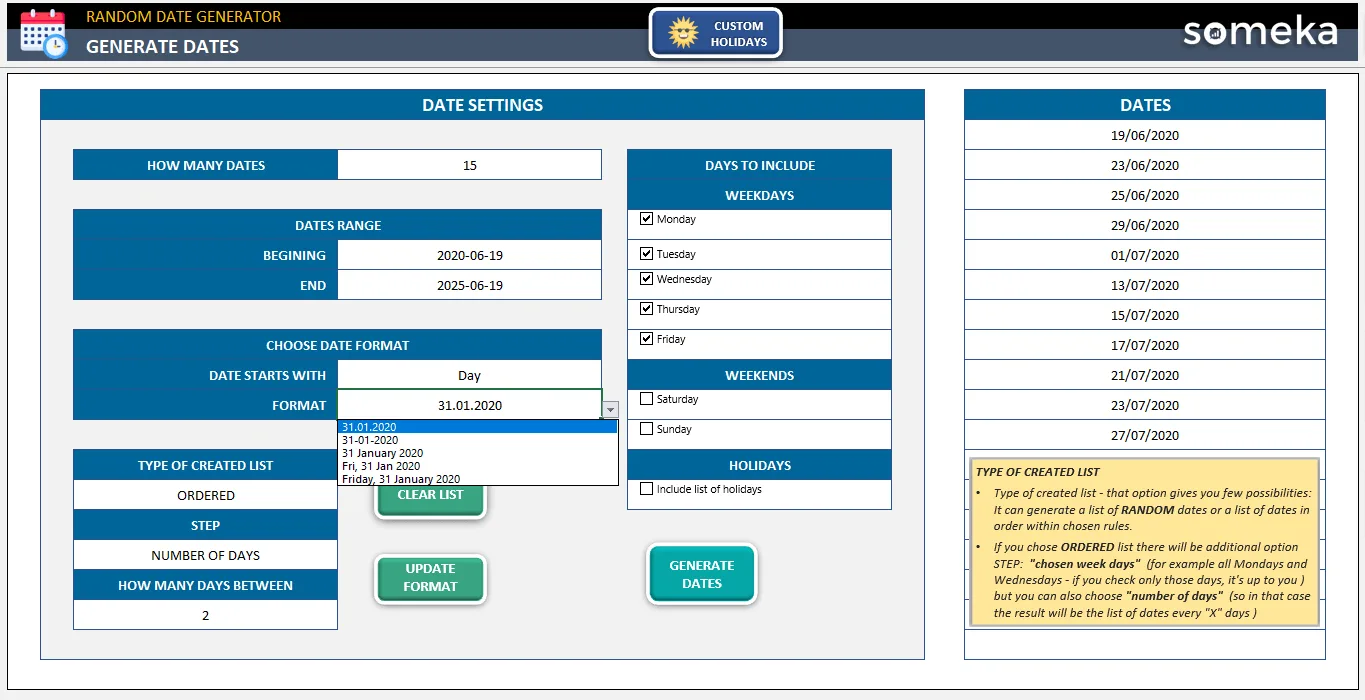
Task: Select the End date field 2025-06-19
Action: (469, 285)
